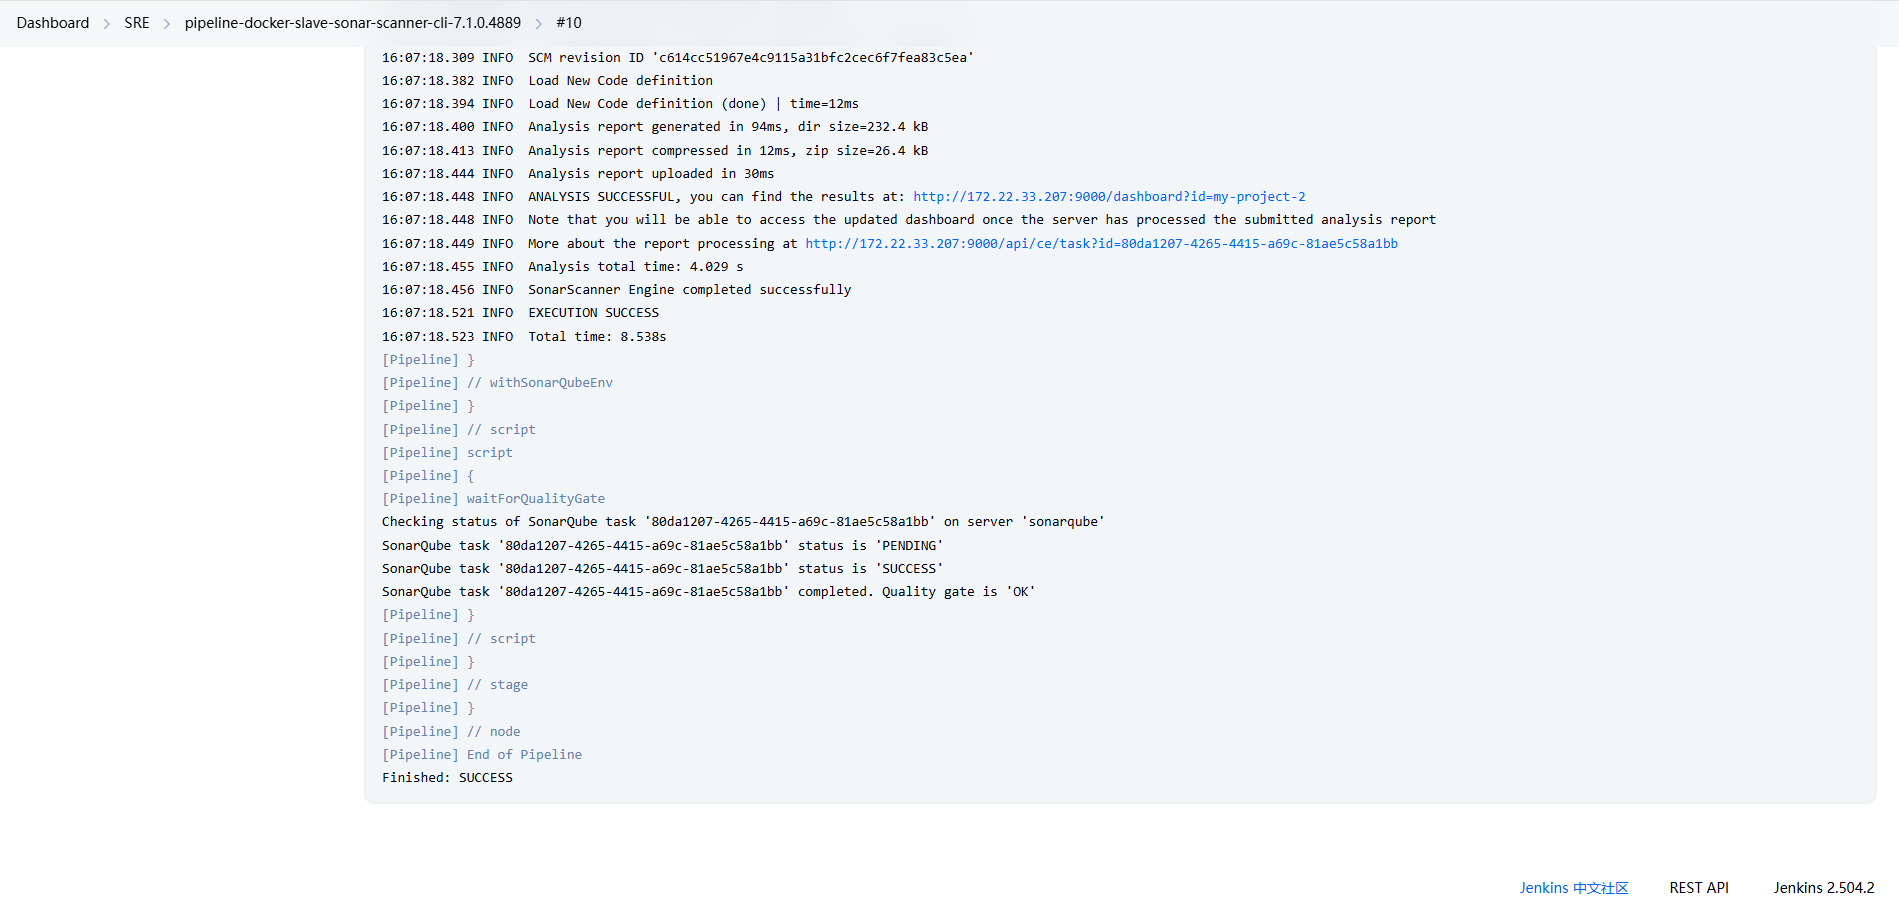Image resolution: width=1899 pixels, height=909 pixels.
Task: Click the Jenkins 2.504.2 version button
Action: [x=1823, y=888]
